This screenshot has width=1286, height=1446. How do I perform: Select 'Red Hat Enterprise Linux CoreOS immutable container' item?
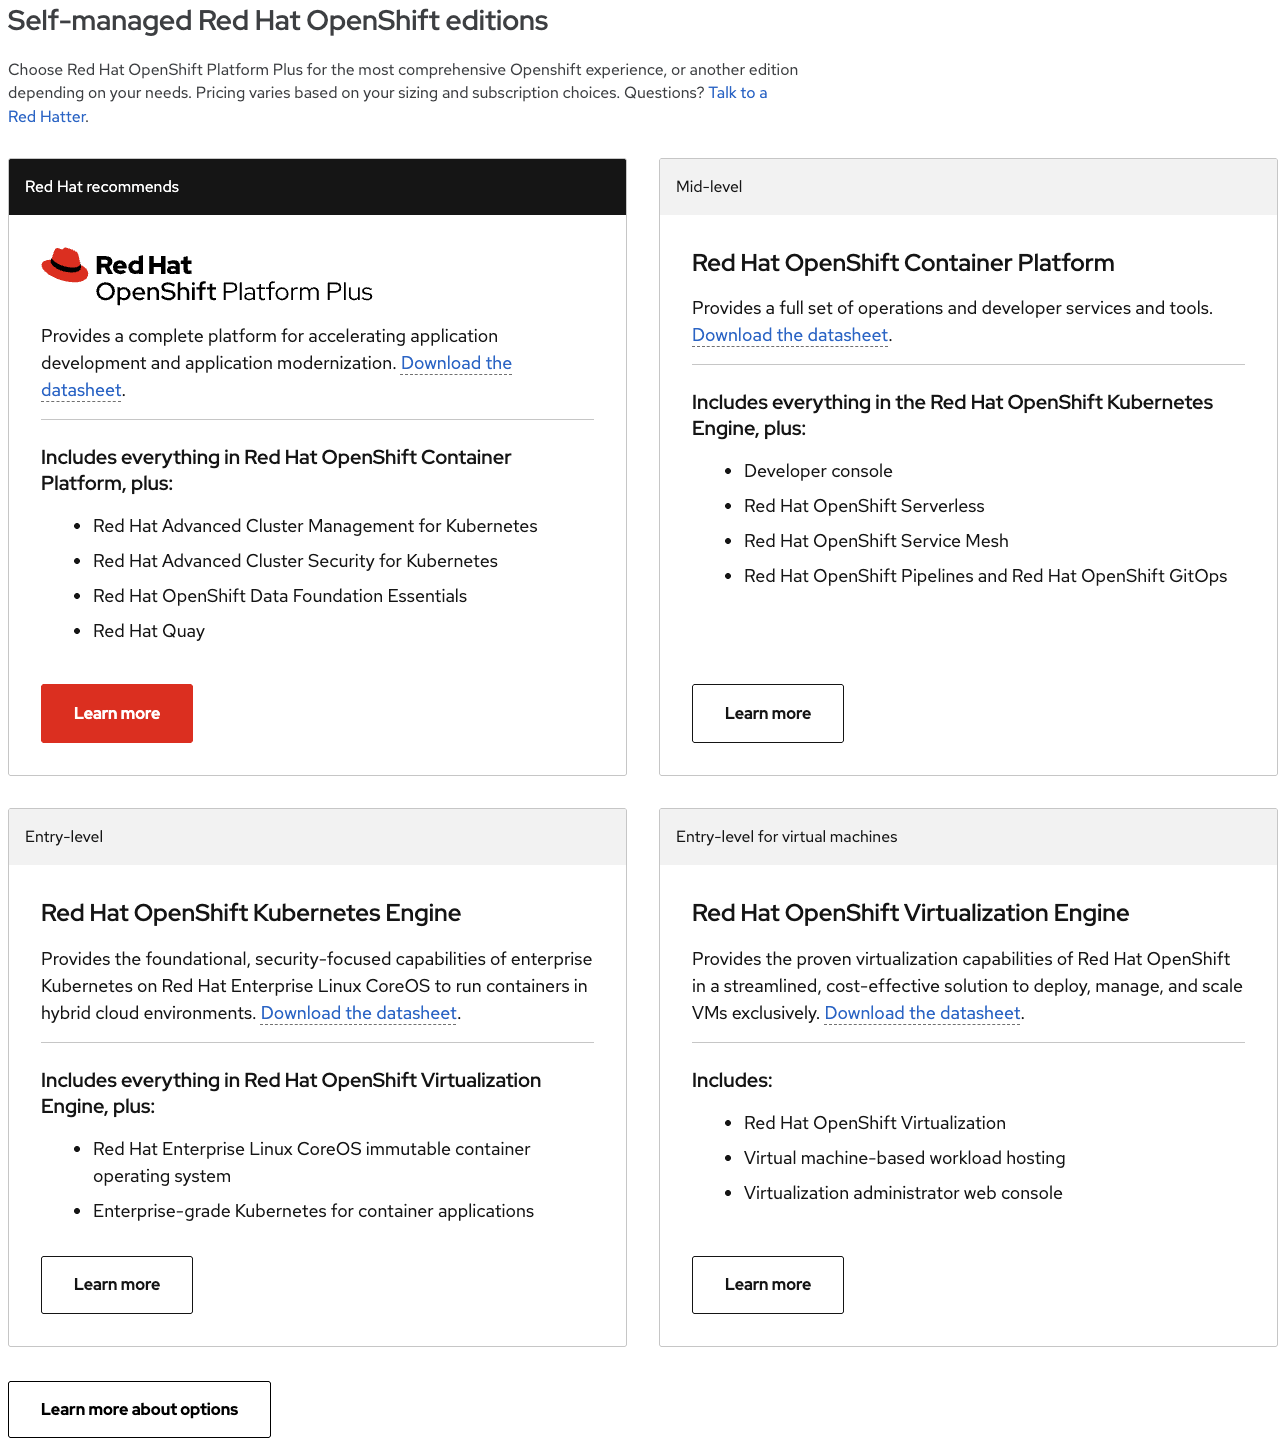[x=312, y=1162]
